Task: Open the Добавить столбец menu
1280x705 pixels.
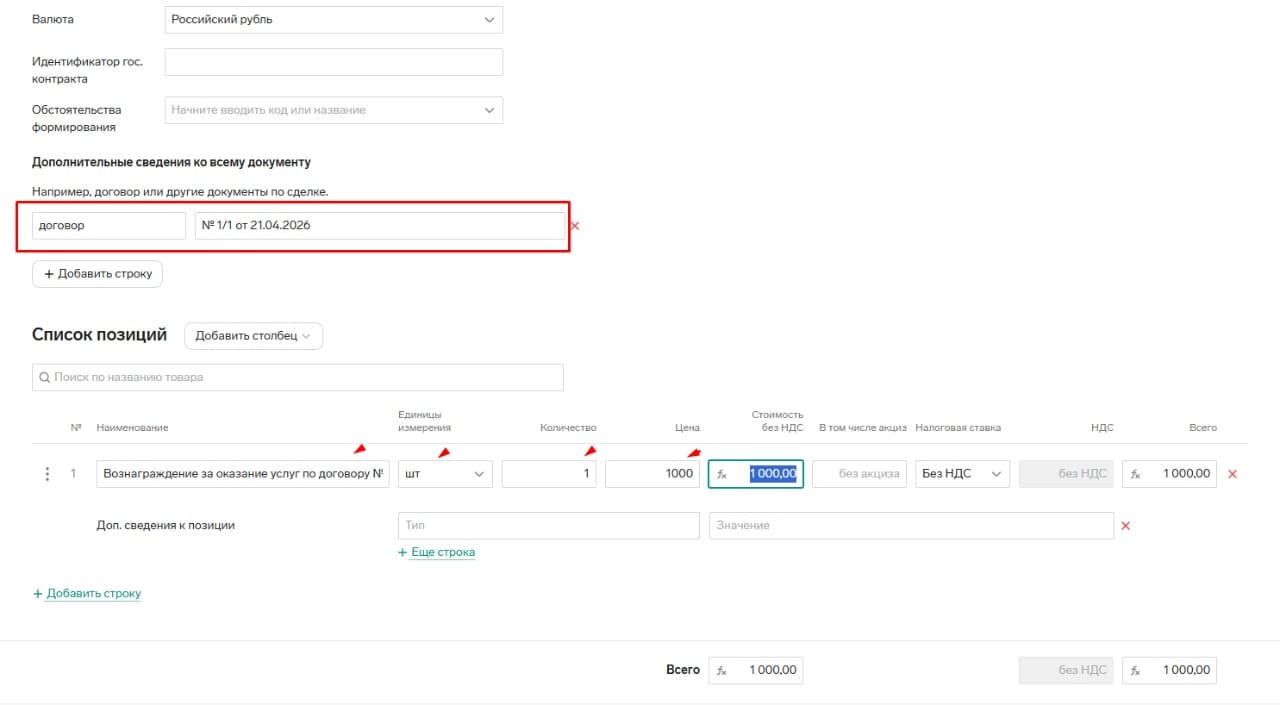Action: (253, 336)
